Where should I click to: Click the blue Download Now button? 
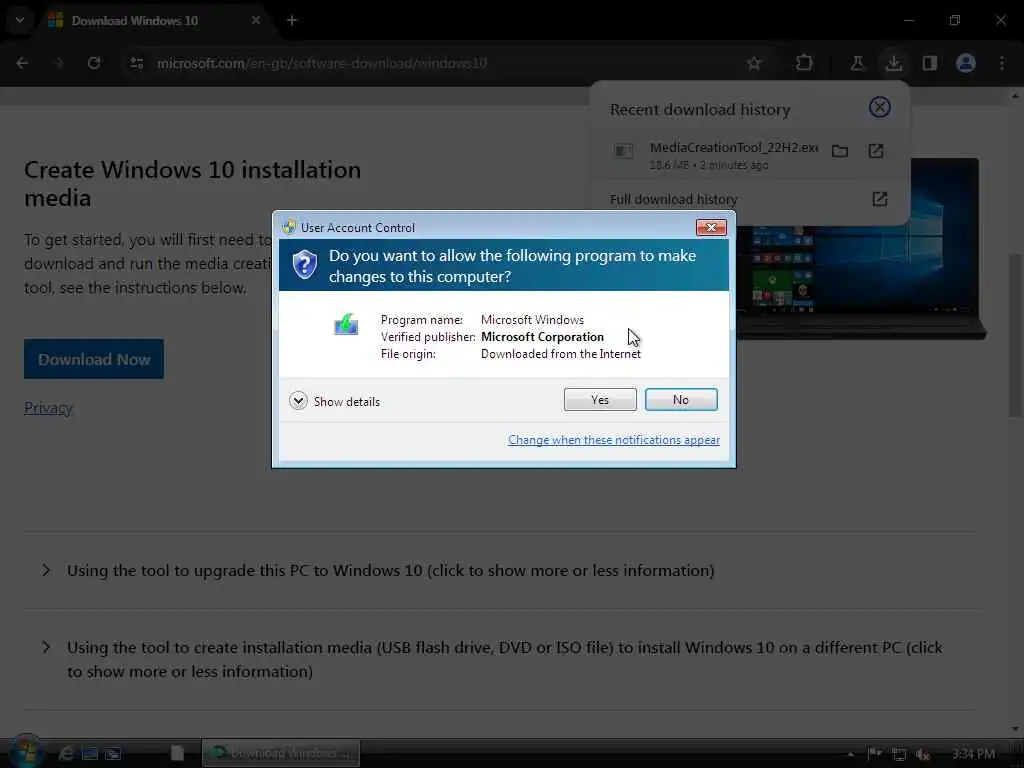click(x=94, y=359)
